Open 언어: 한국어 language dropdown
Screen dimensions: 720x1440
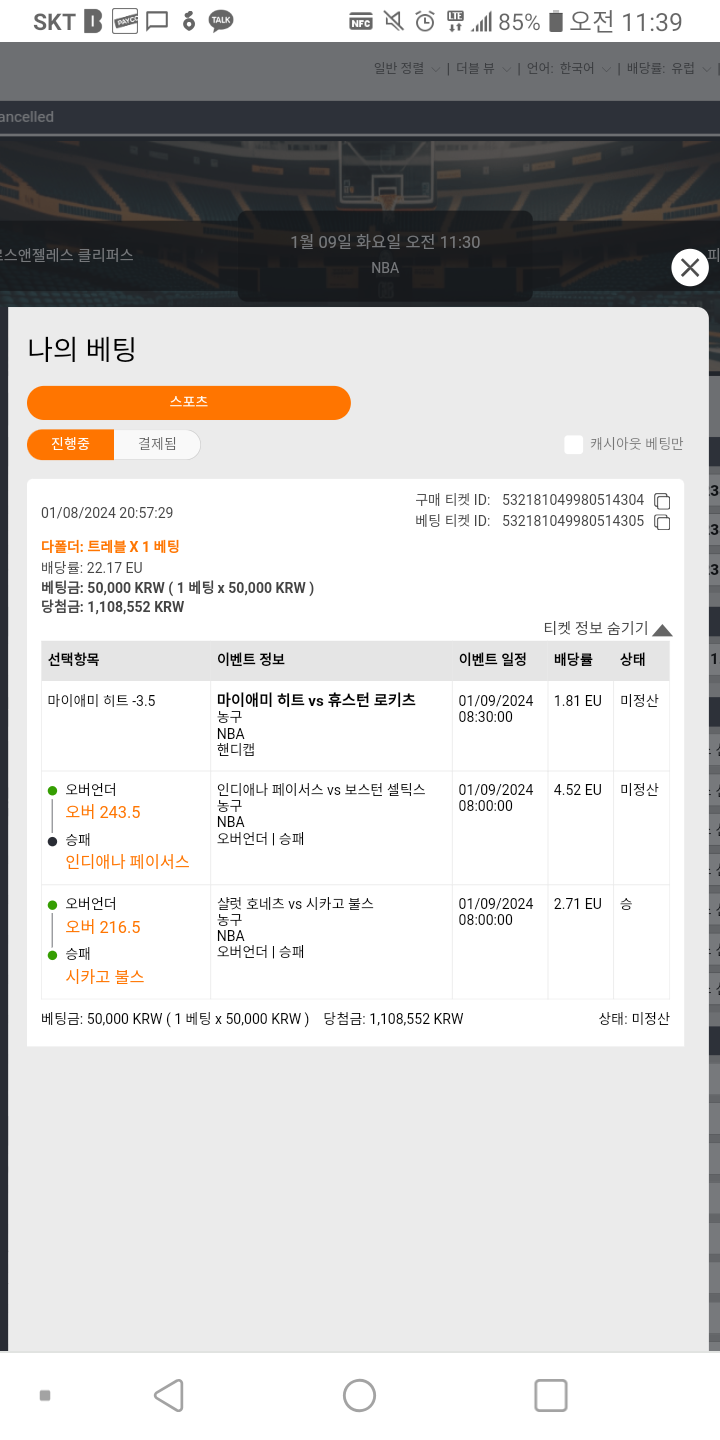569,69
